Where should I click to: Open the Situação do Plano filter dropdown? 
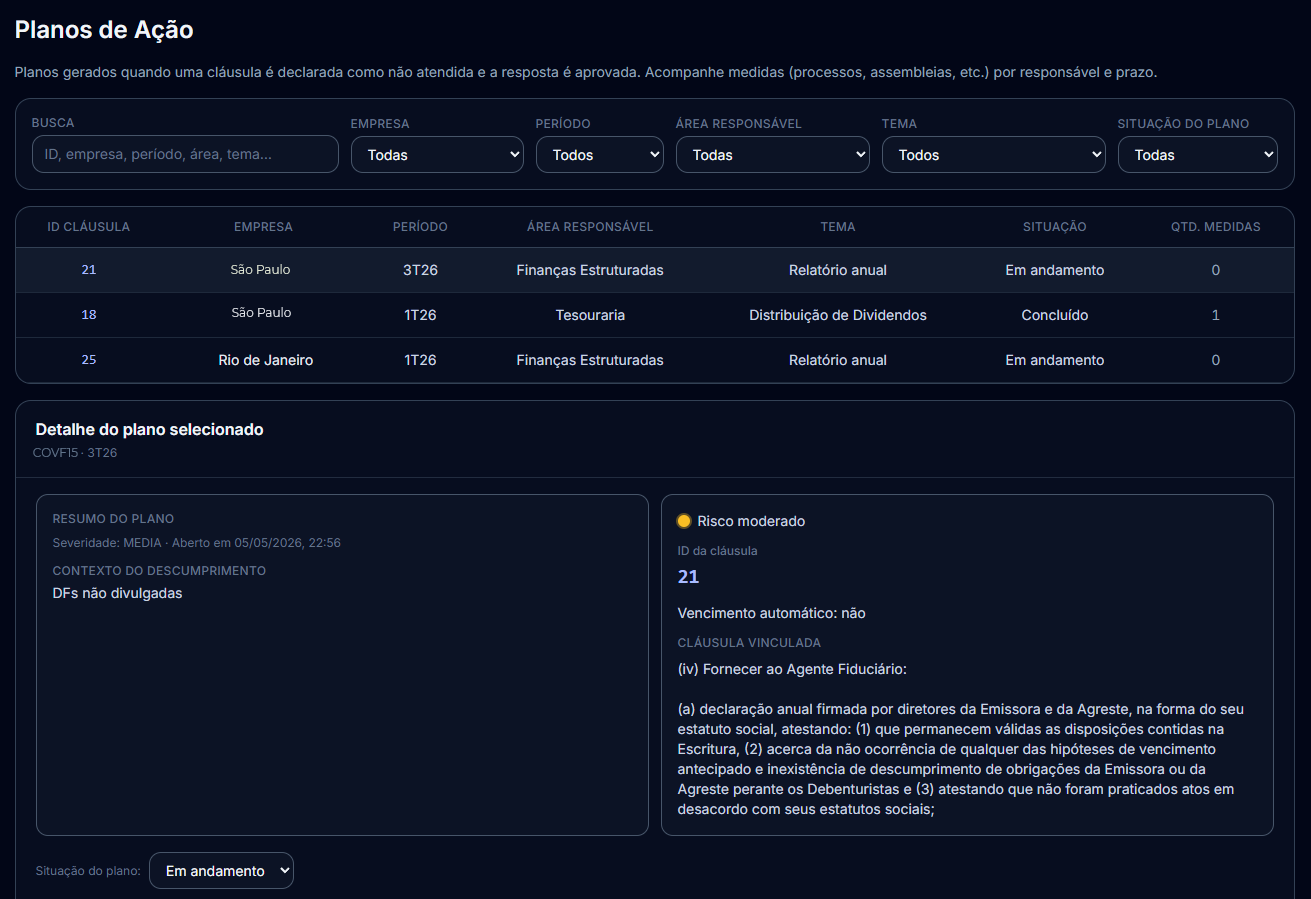(x=1198, y=155)
